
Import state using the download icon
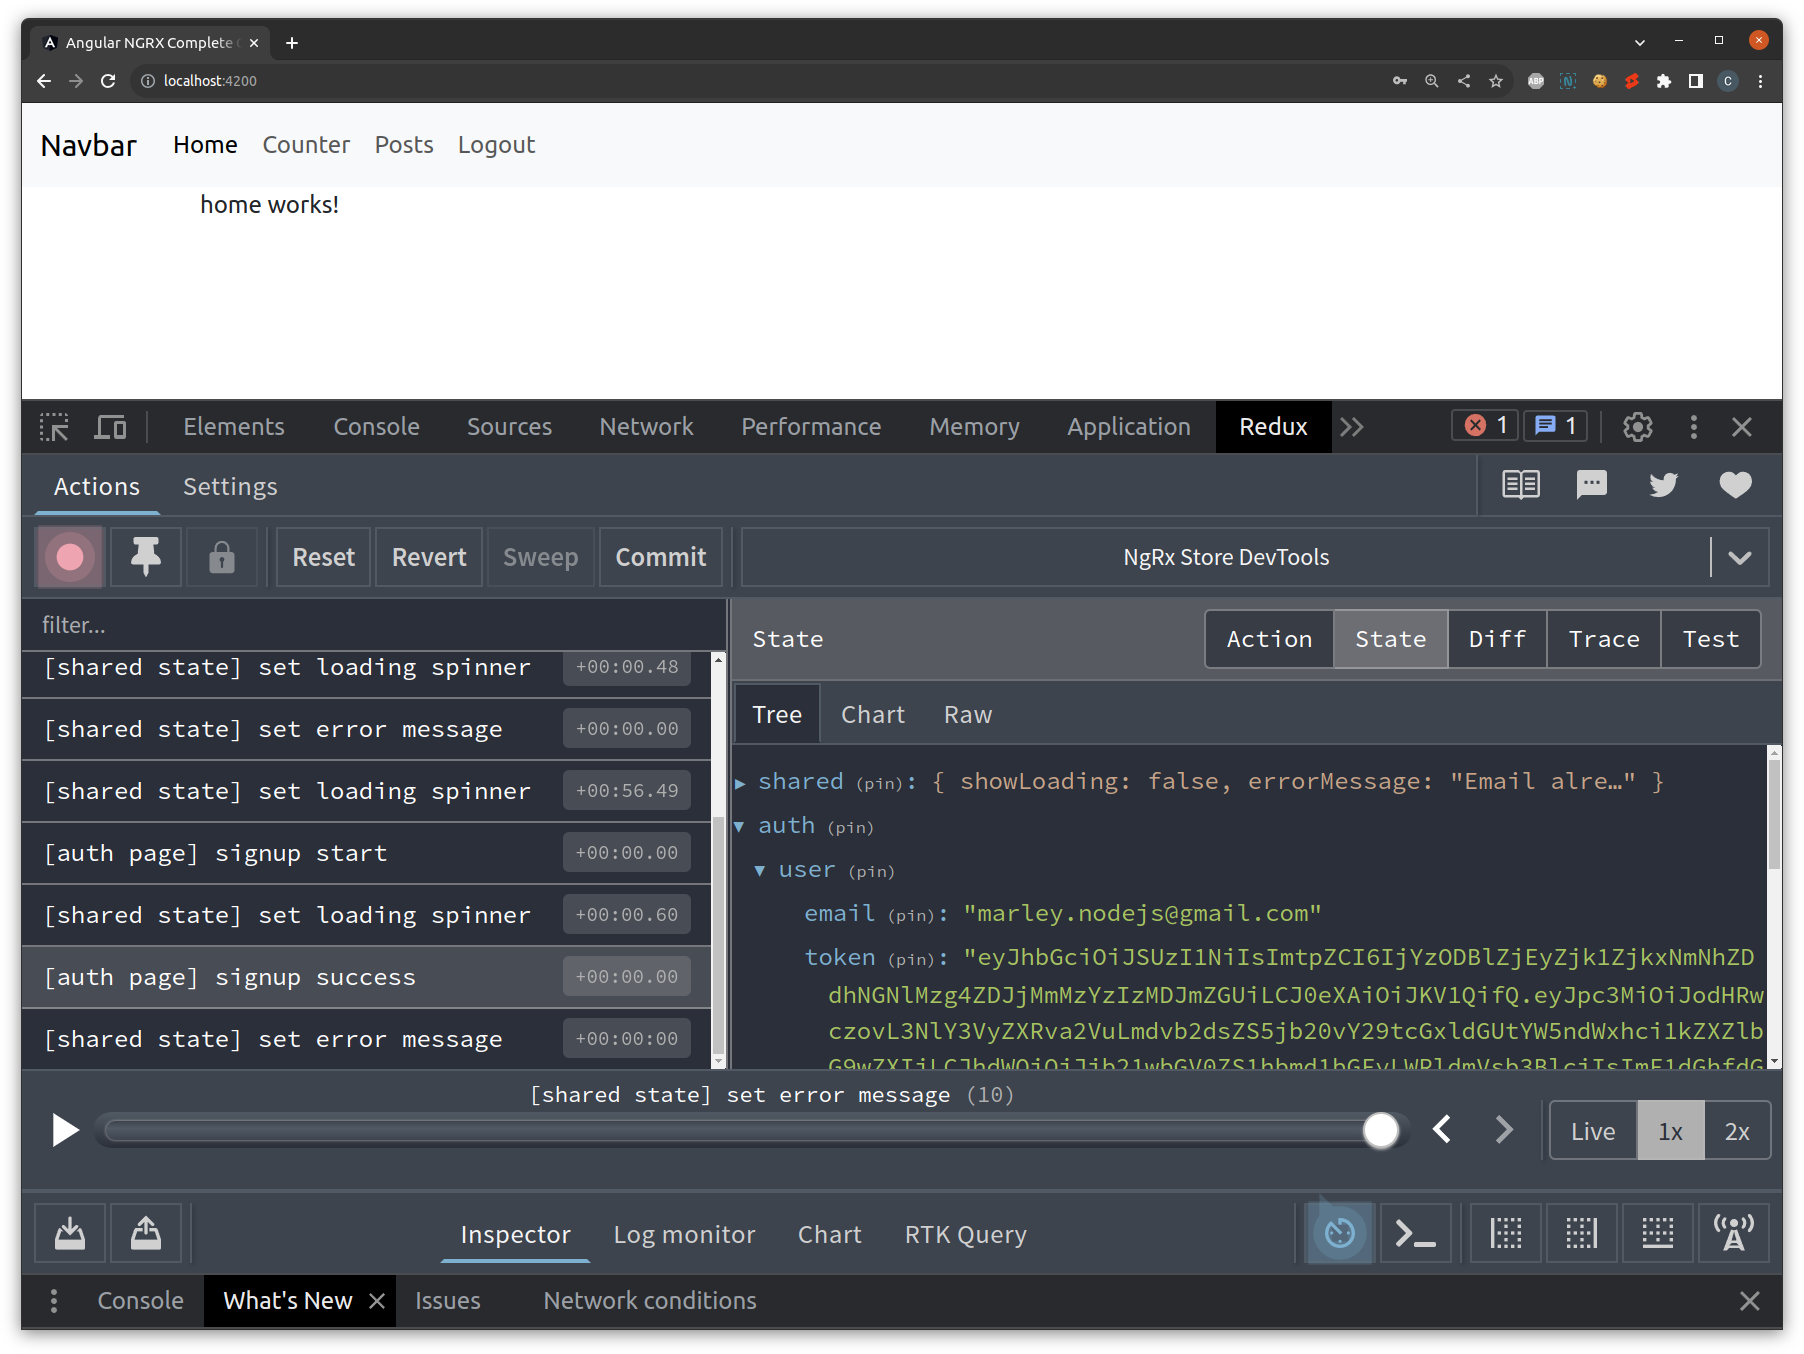tap(69, 1233)
